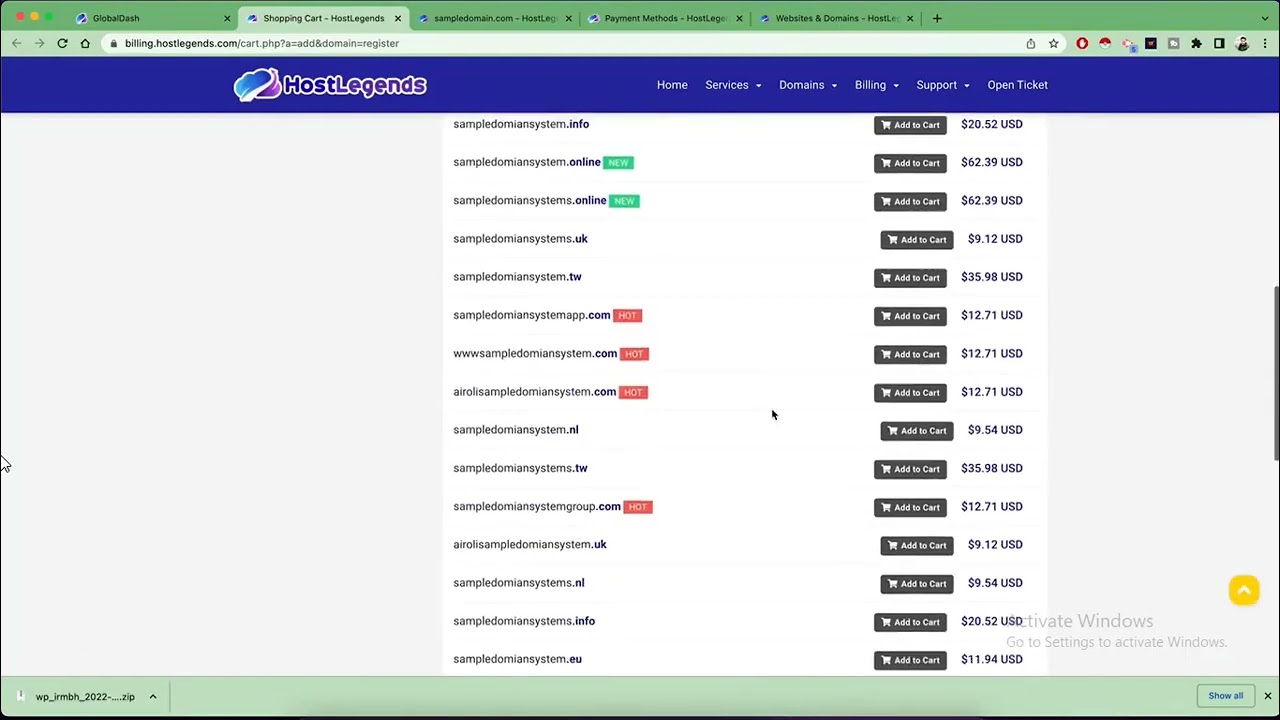Click the sampledomiansystem.eu domain name

click(517, 659)
